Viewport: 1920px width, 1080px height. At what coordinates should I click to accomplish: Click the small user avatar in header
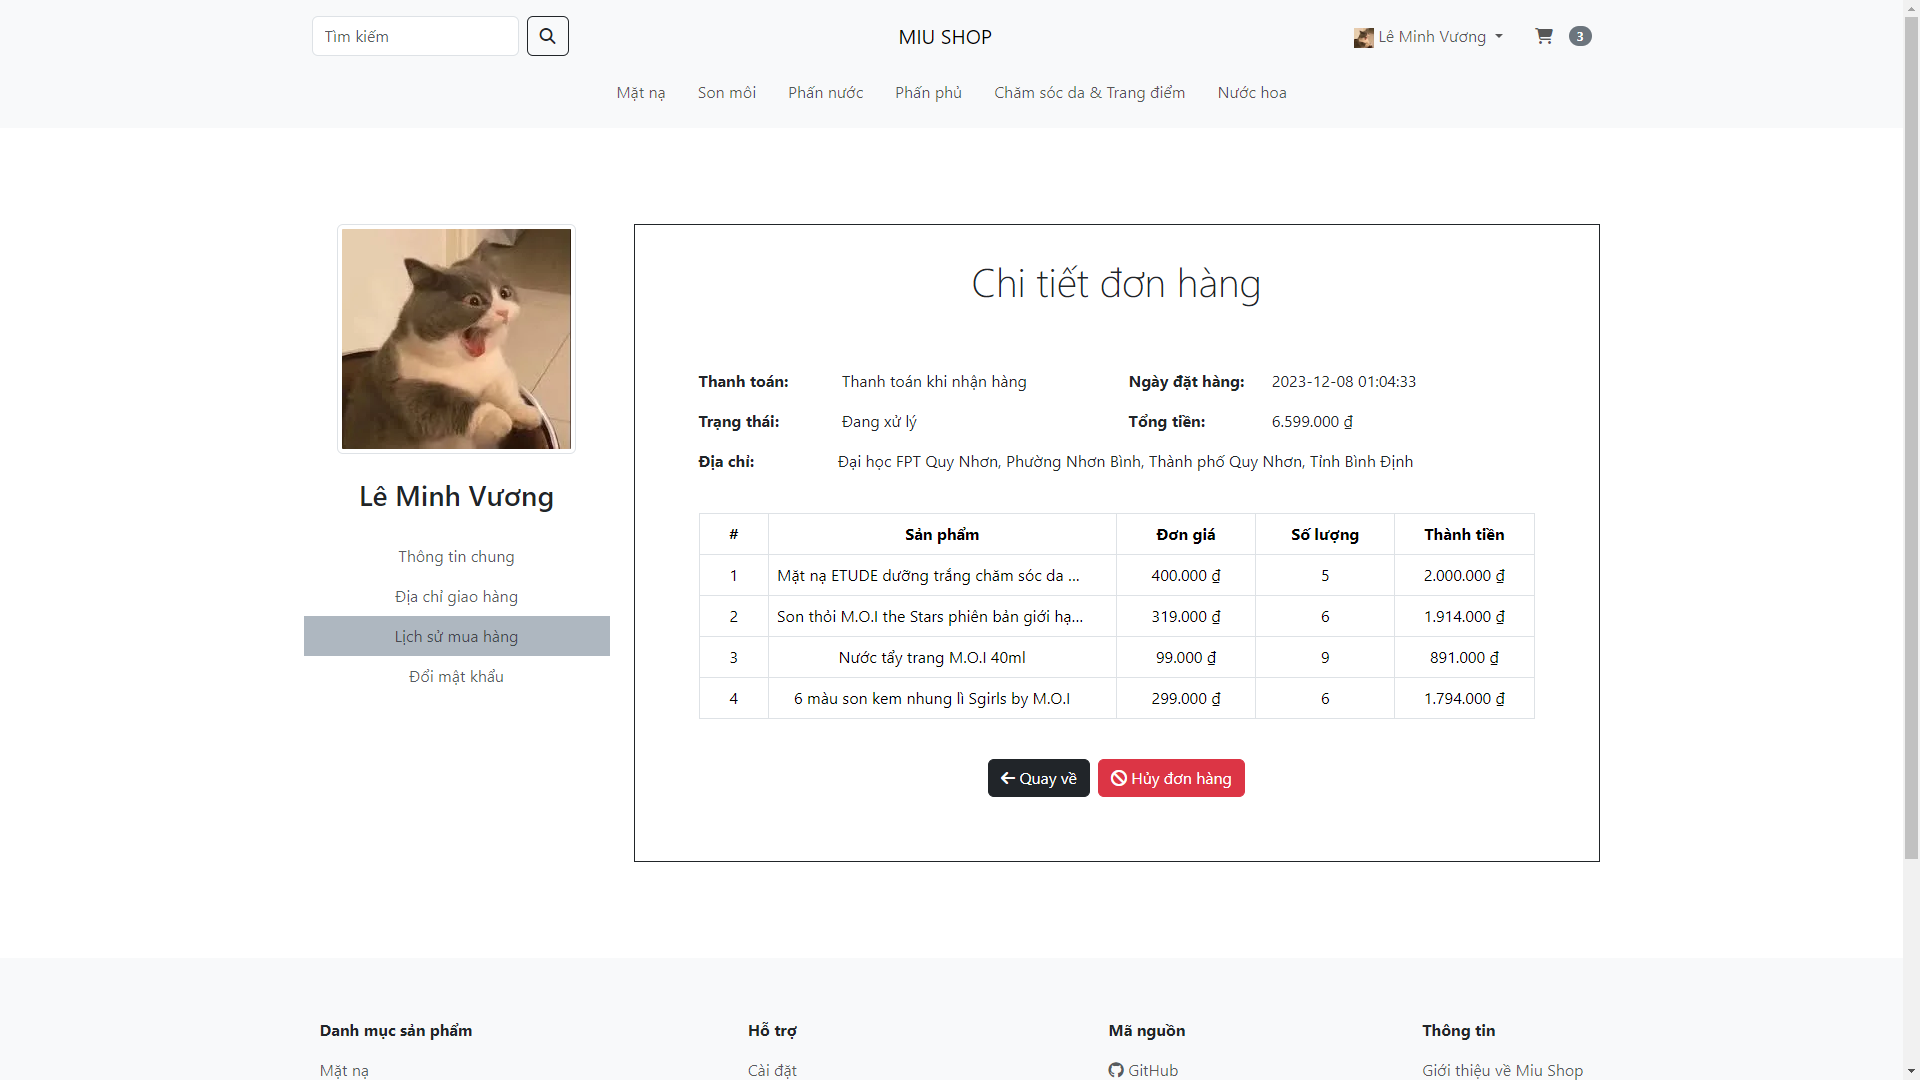coord(1363,38)
